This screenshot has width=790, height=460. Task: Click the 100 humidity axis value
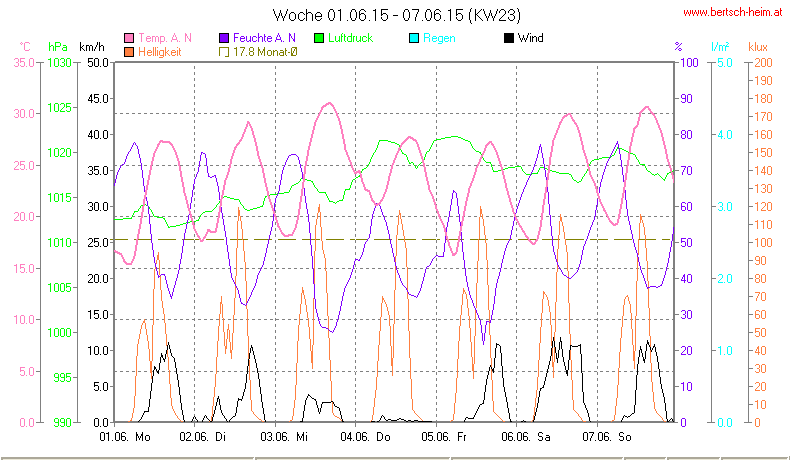pyautogui.click(x=689, y=62)
